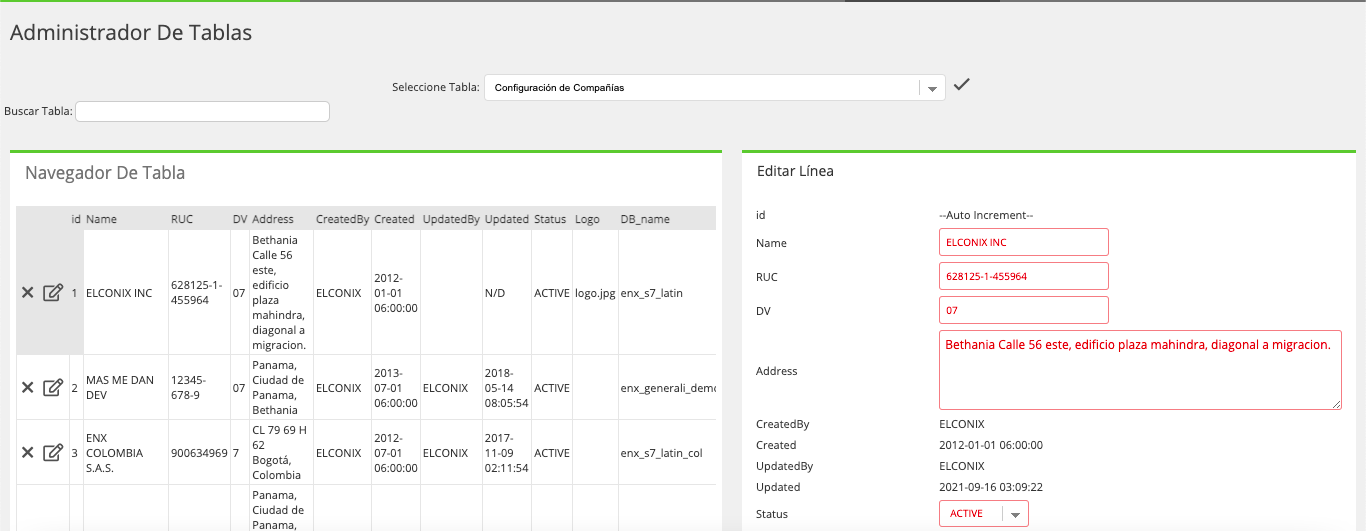Delete the ENX COLOMBIA S.A.S. row
The image size is (1366, 531).
click(x=28, y=452)
